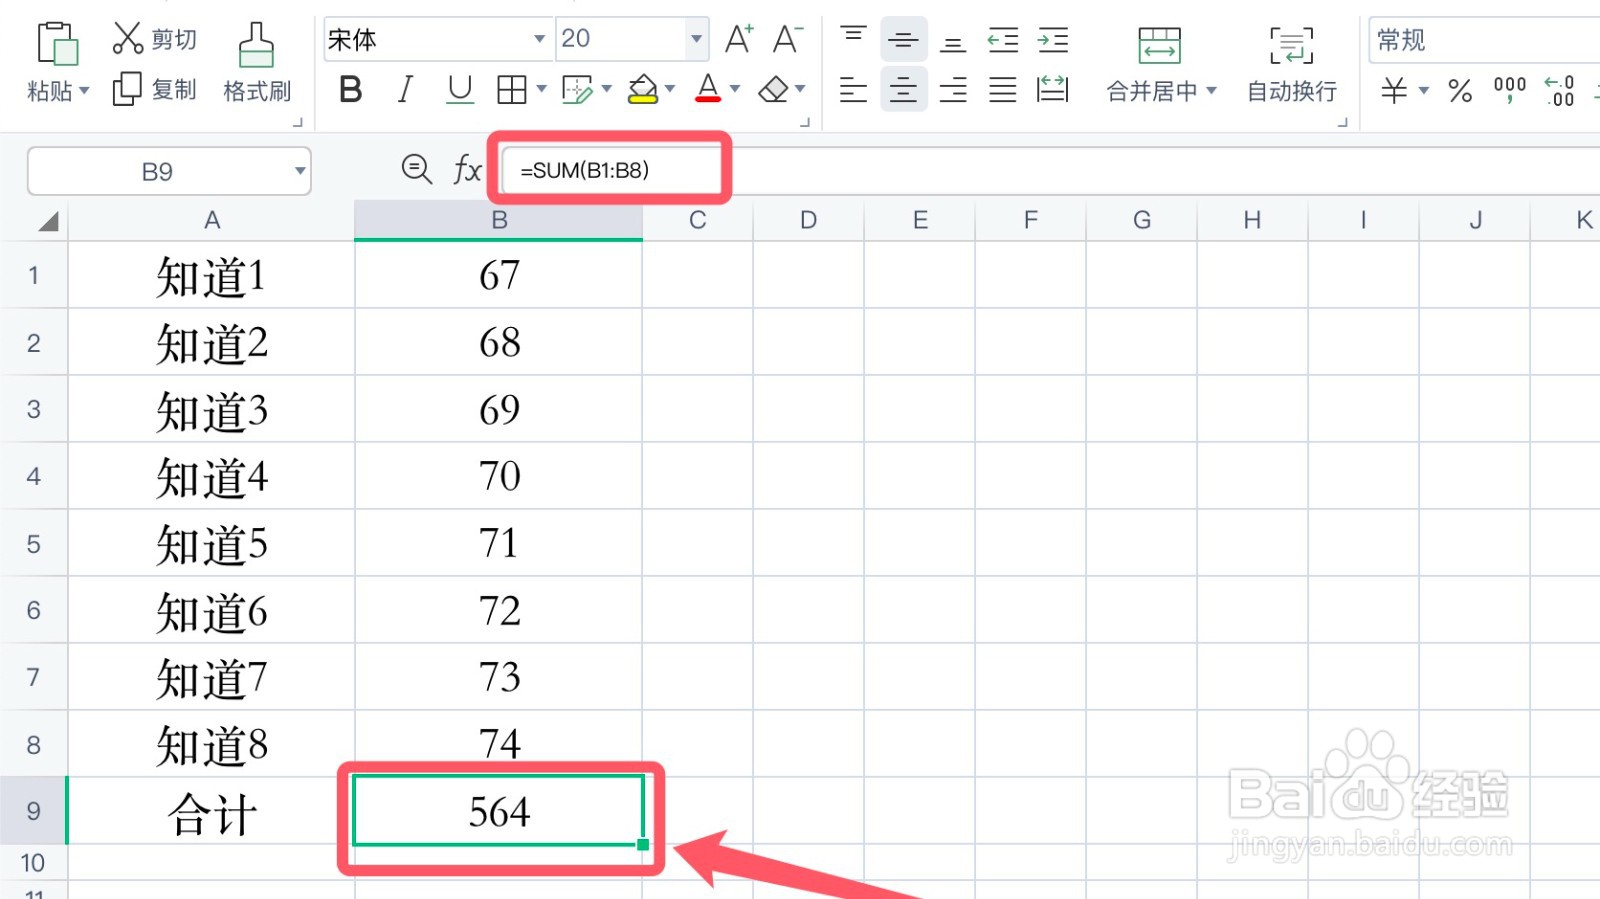
Task: Increase font size with A+ icon
Action: (739, 39)
